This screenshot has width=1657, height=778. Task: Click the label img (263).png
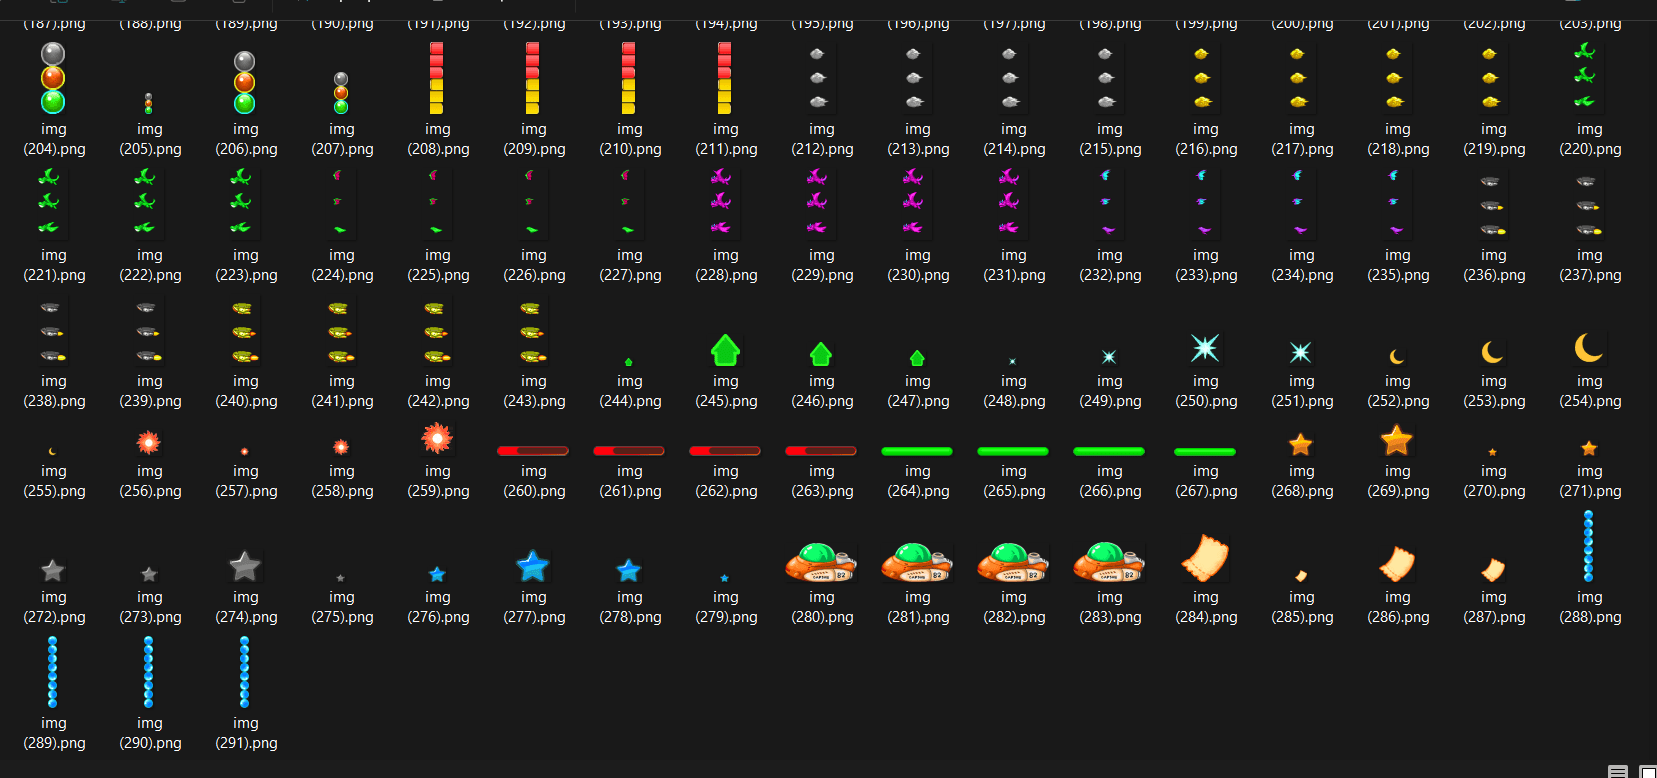coord(822,481)
